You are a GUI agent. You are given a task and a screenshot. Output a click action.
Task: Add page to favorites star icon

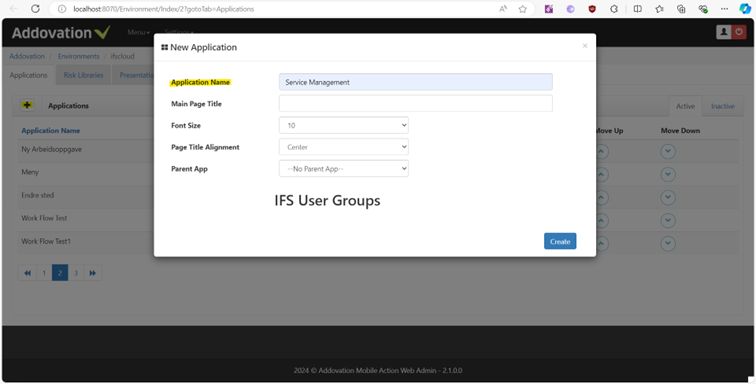click(523, 9)
